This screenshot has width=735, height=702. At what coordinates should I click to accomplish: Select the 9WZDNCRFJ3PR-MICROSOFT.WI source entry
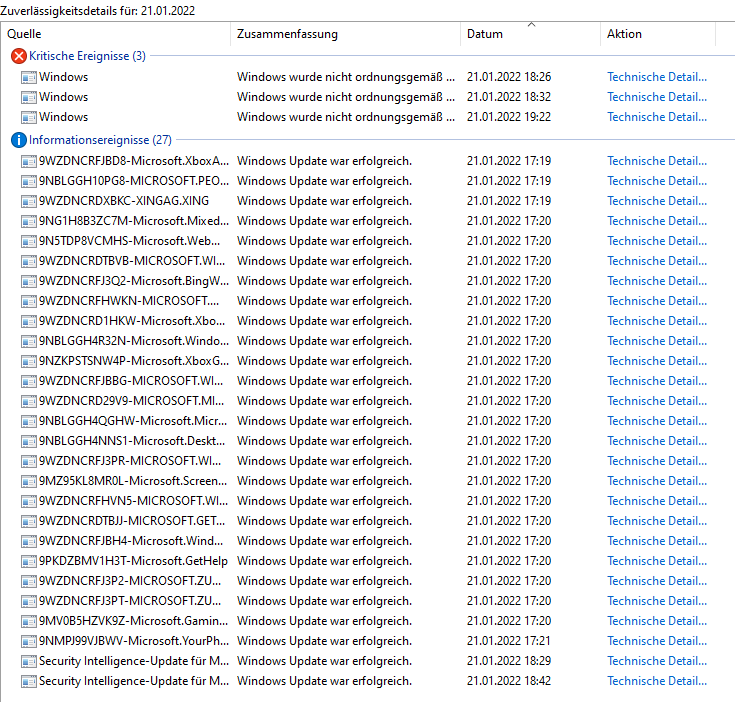[130, 461]
